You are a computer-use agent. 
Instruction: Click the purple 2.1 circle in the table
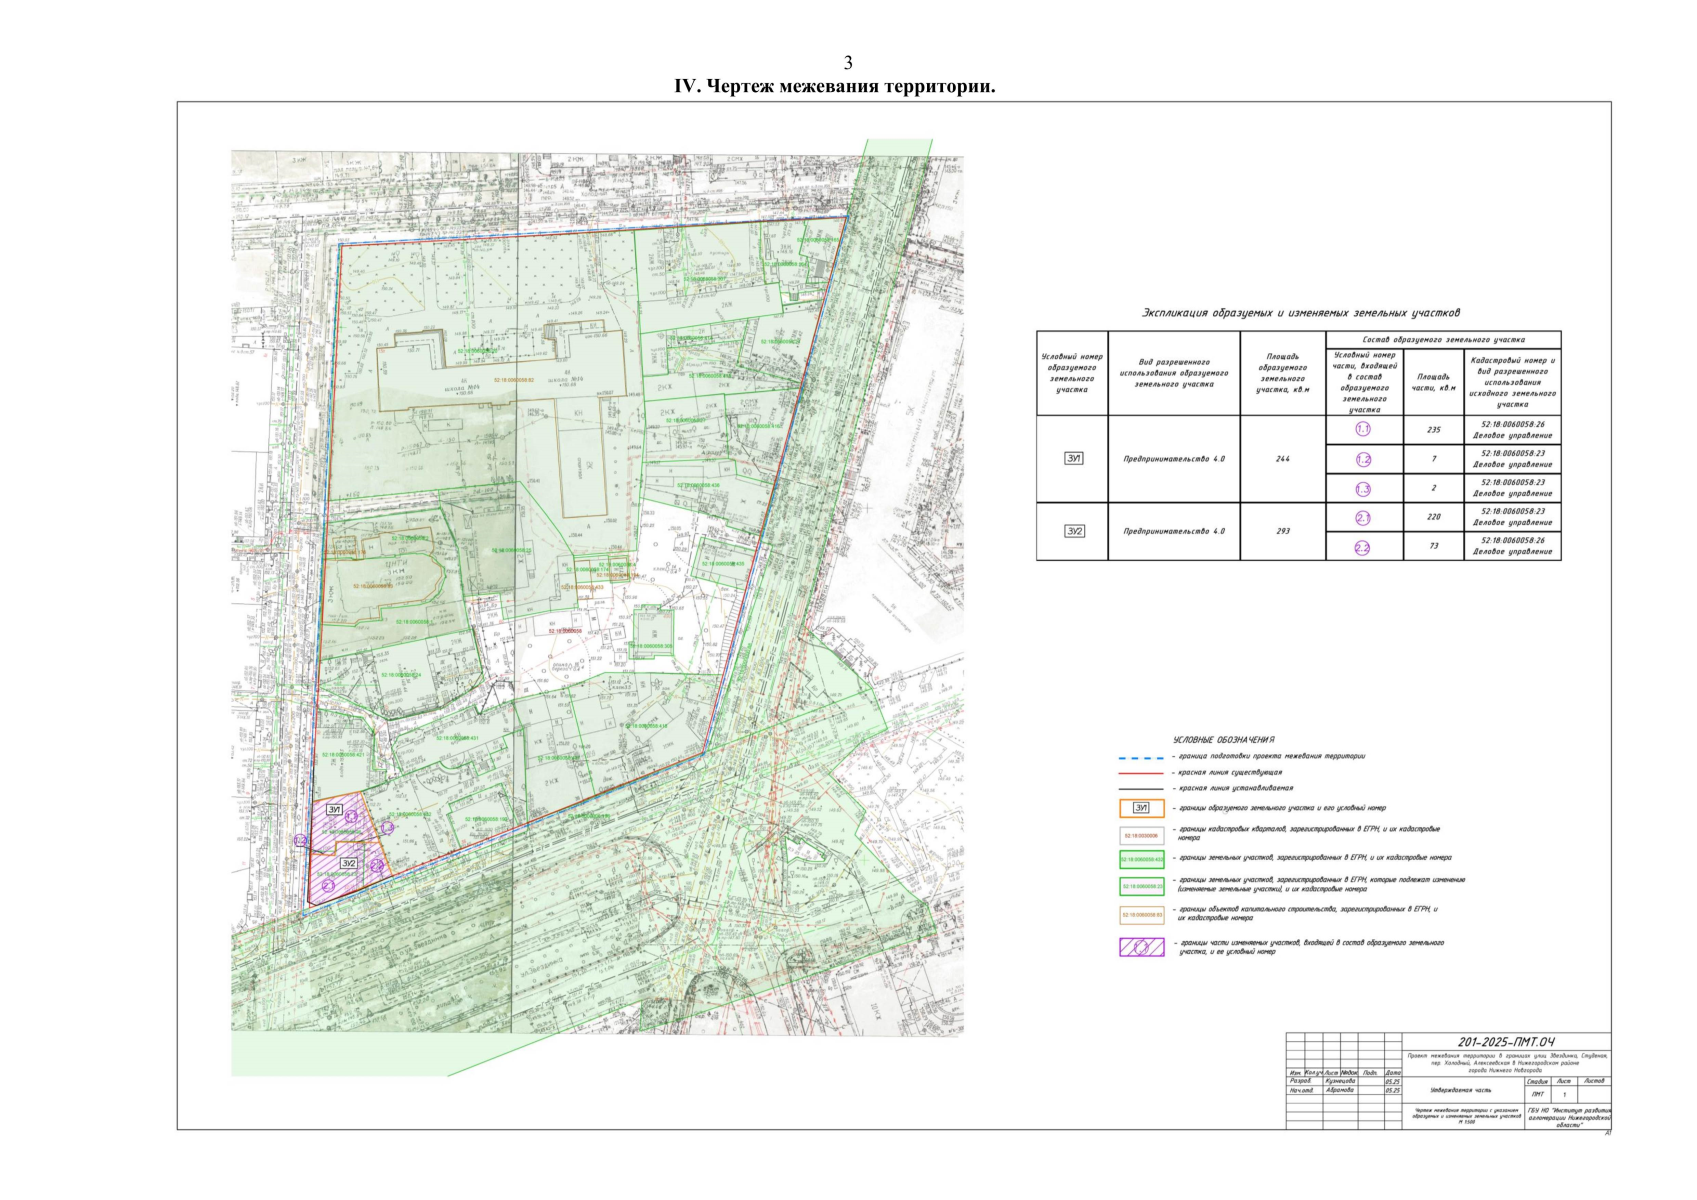point(1363,518)
